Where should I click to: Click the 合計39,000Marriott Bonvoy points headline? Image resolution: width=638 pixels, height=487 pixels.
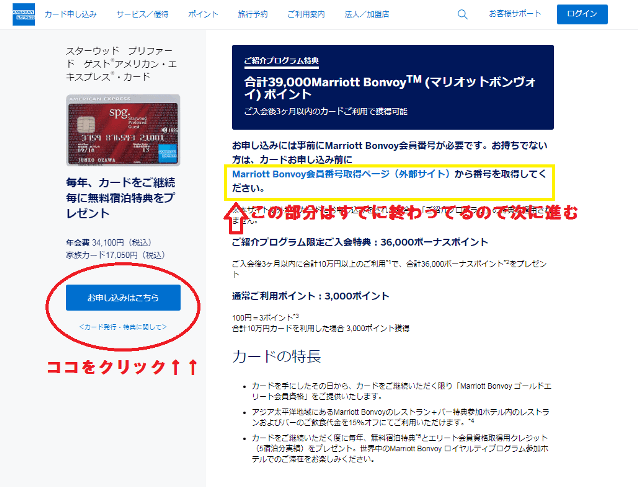(x=390, y=88)
